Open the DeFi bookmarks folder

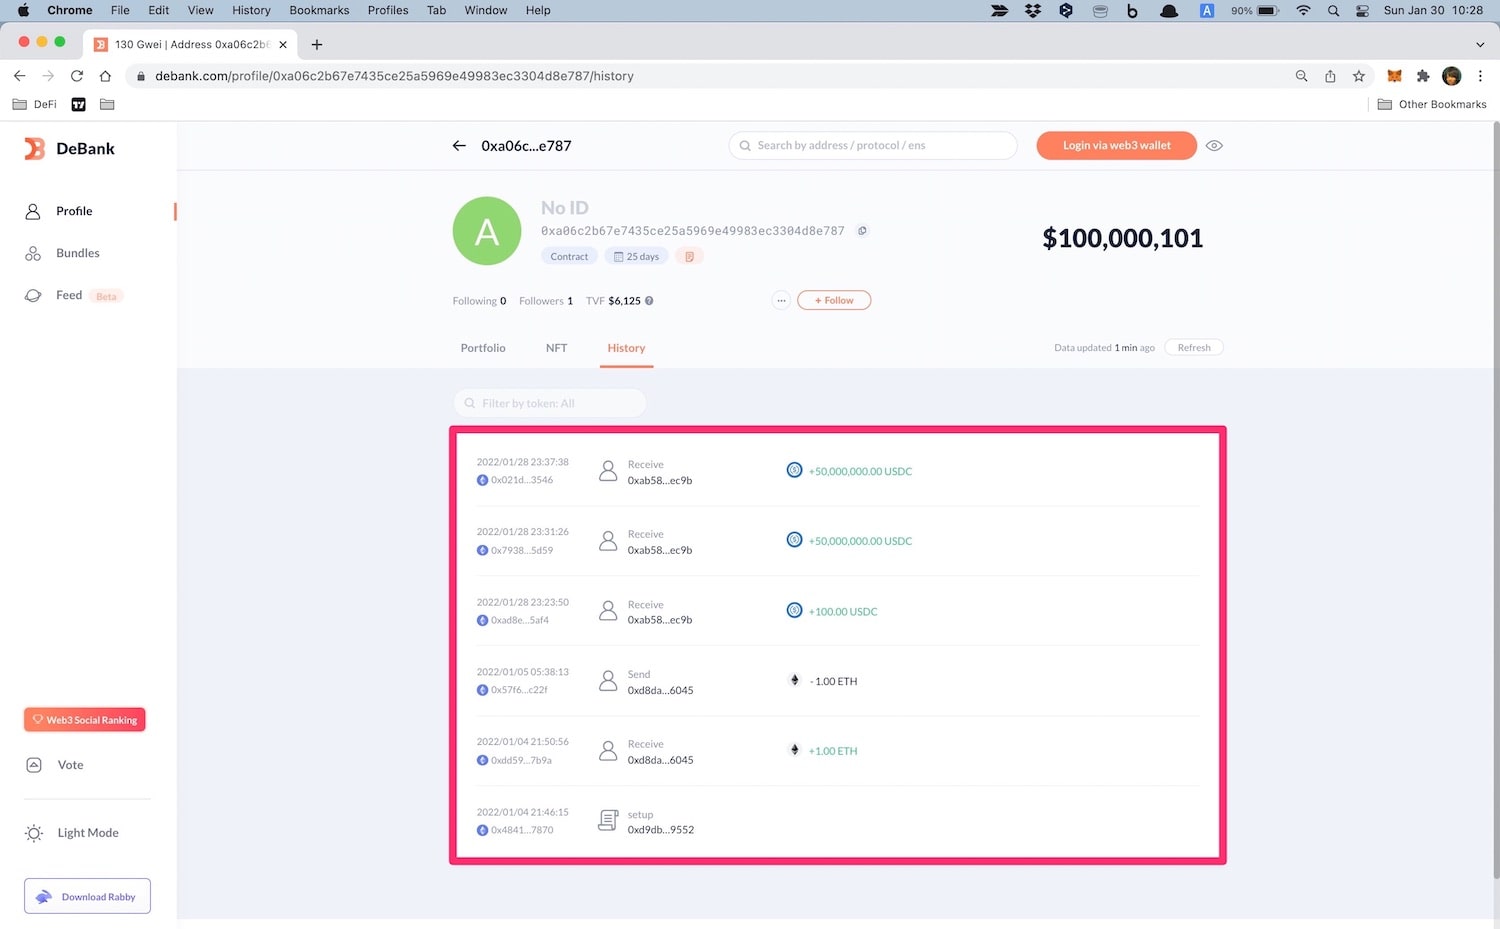pos(34,104)
